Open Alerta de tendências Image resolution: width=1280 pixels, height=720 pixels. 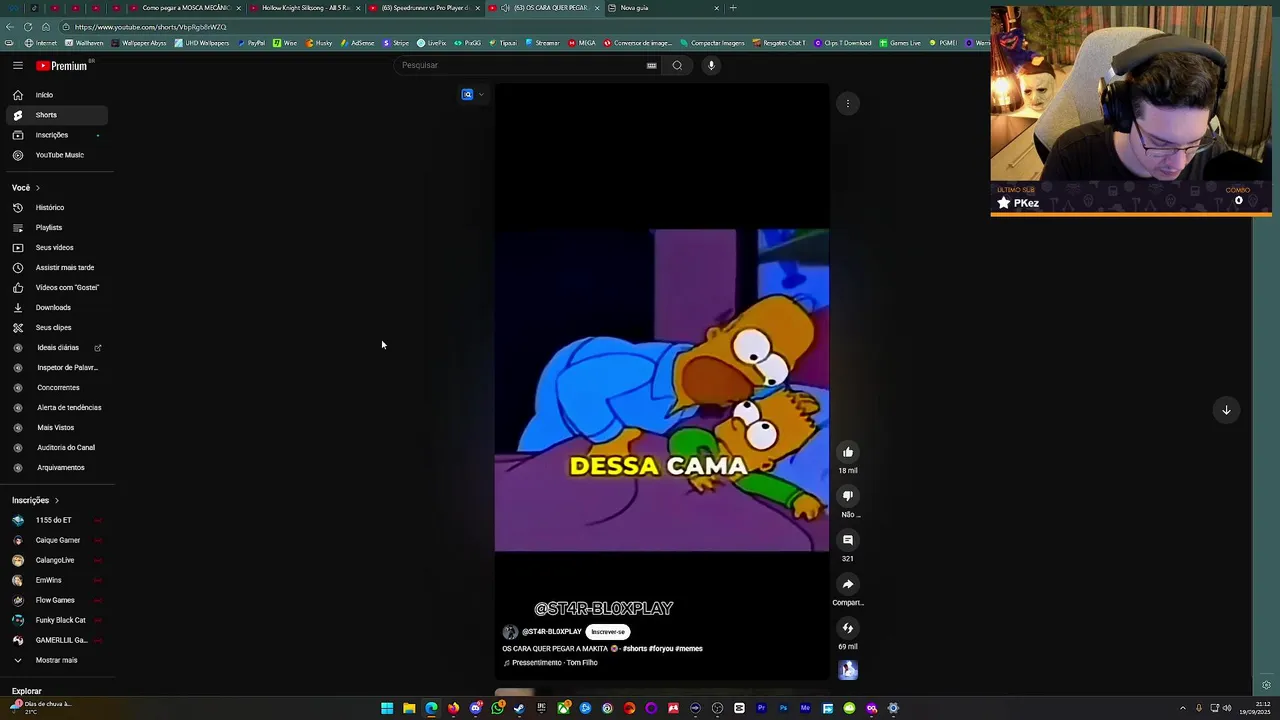57,408
